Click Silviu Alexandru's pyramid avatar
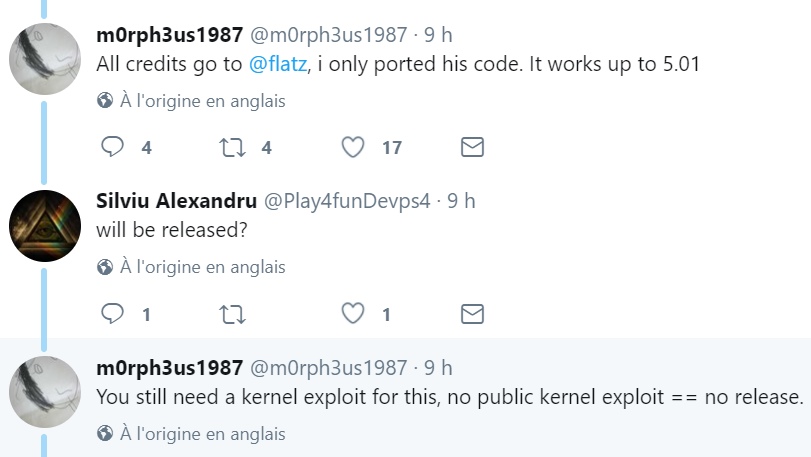The width and height of the screenshot is (811, 457). click(45, 225)
